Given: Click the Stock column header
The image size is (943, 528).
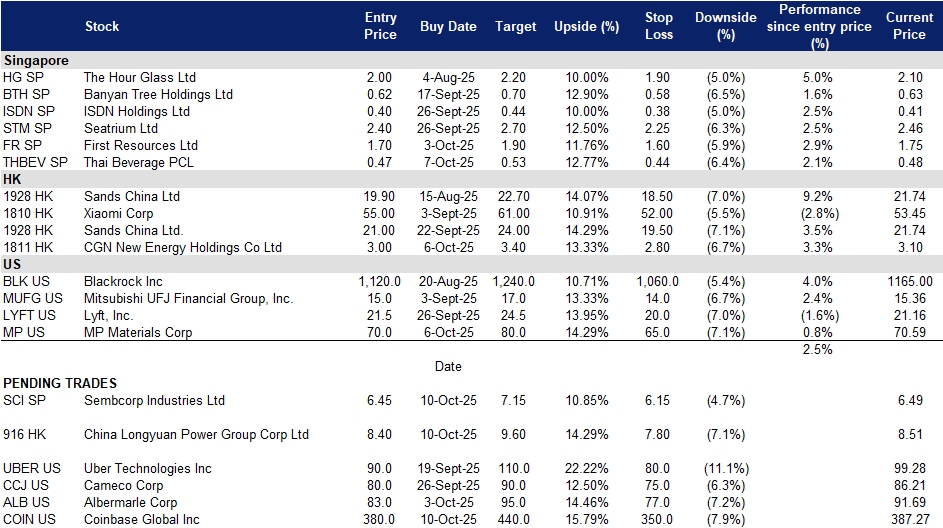Looking at the screenshot, I should coord(102,26).
